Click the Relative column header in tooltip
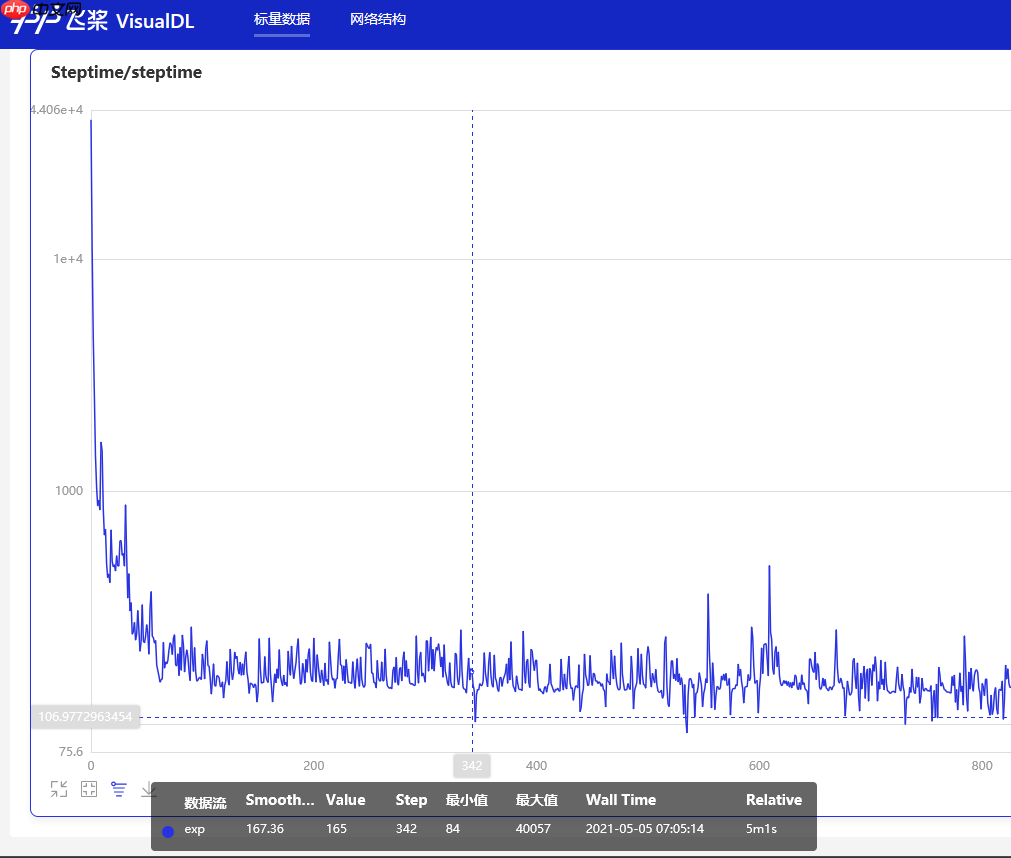The image size is (1011, 858). pos(773,800)
